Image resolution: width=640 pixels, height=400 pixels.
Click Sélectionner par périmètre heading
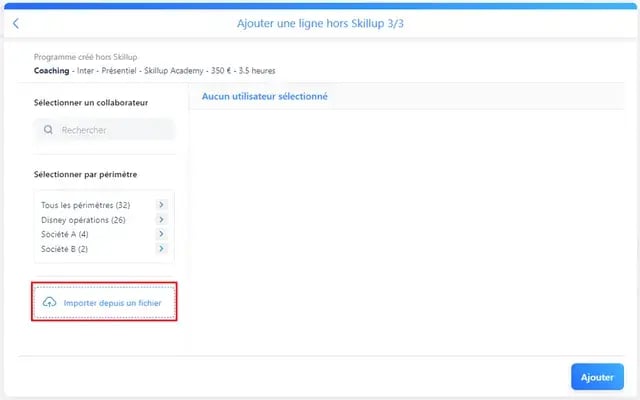tap(85, 174)
